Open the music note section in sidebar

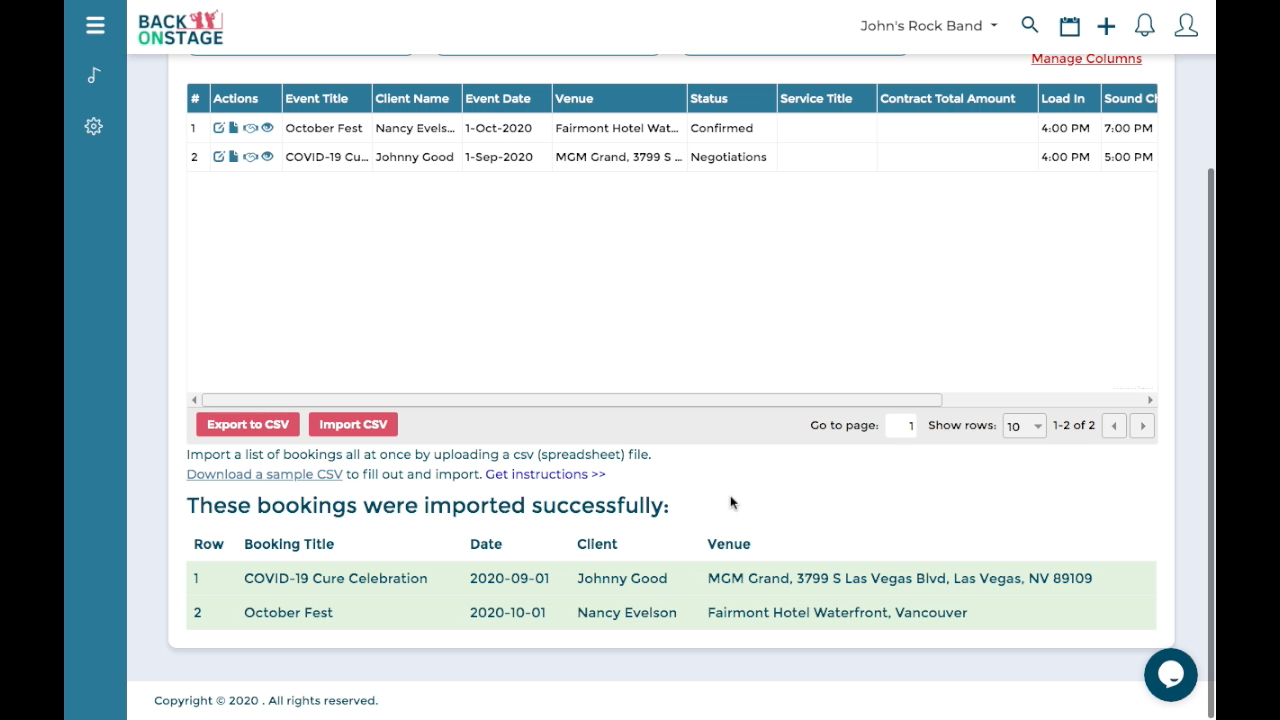pos(94,75)
